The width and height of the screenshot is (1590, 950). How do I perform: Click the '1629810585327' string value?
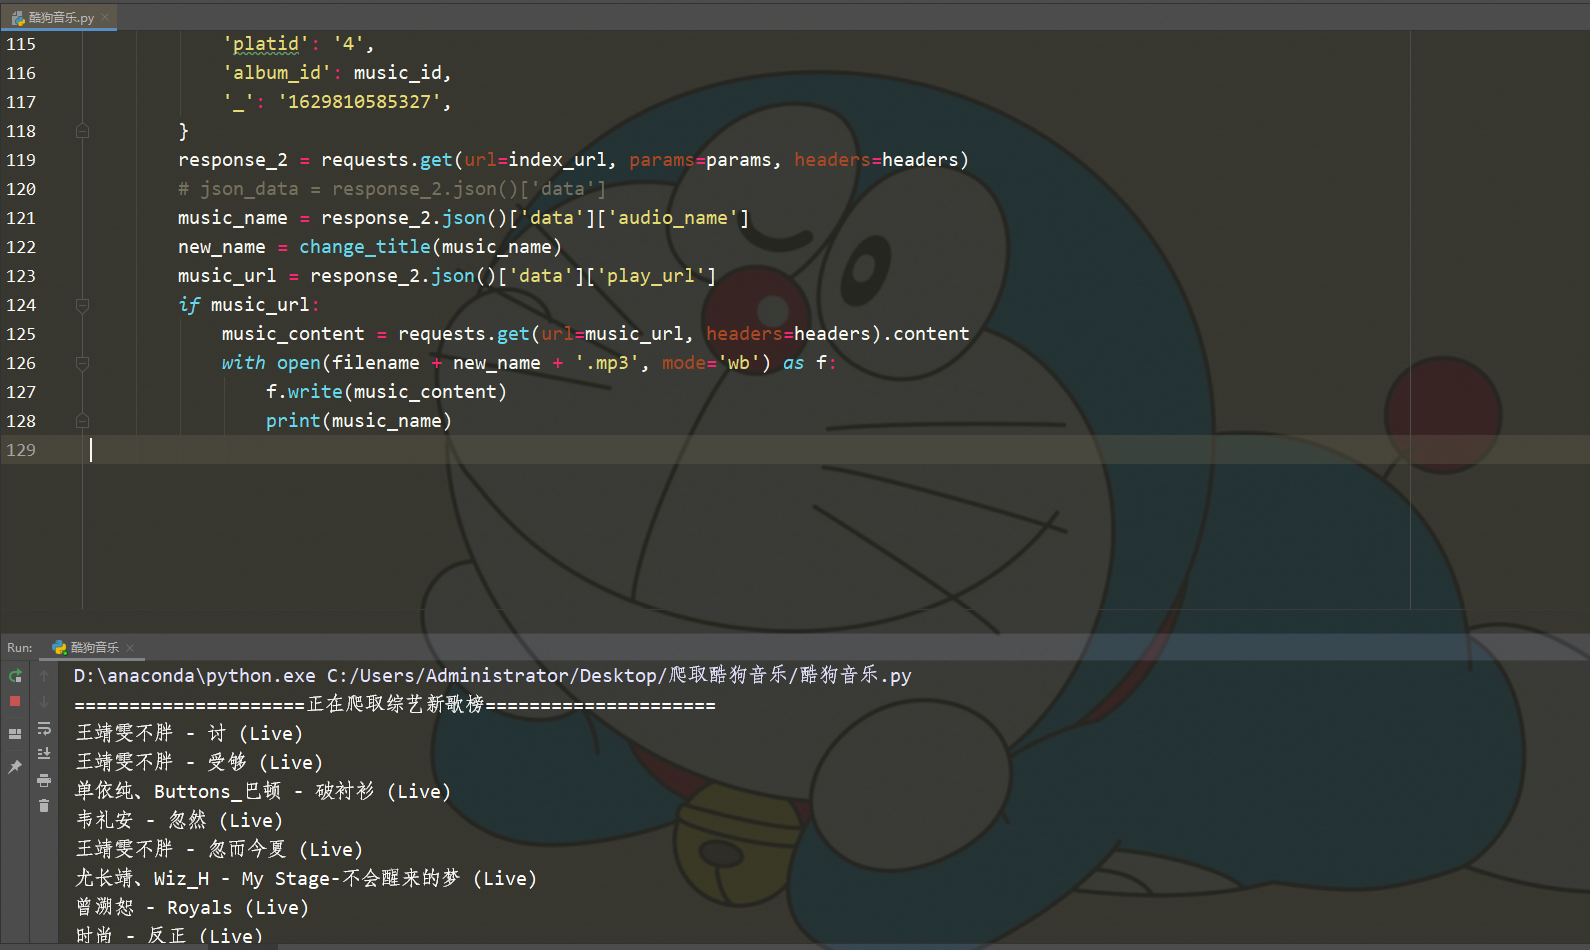pos(359,102)
